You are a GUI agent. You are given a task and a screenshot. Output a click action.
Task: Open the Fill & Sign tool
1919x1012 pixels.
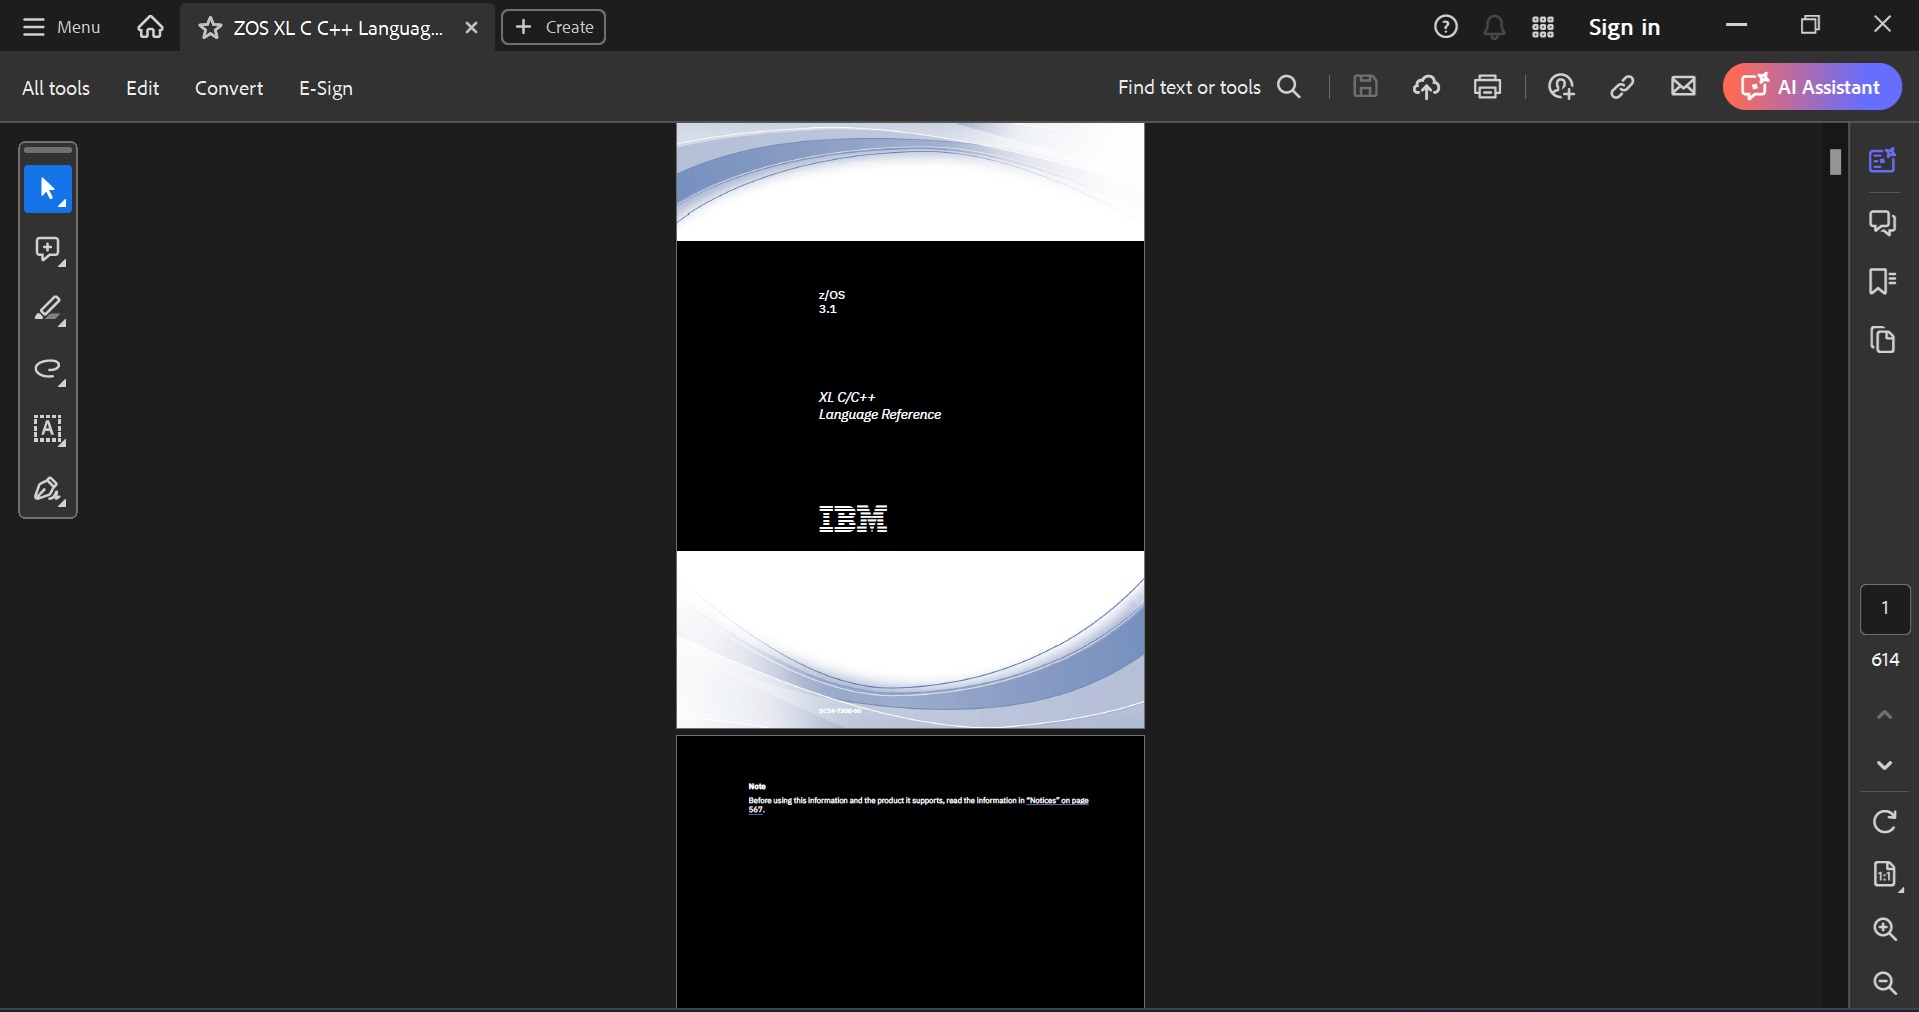pyautogui.click(x=47, y=491)
